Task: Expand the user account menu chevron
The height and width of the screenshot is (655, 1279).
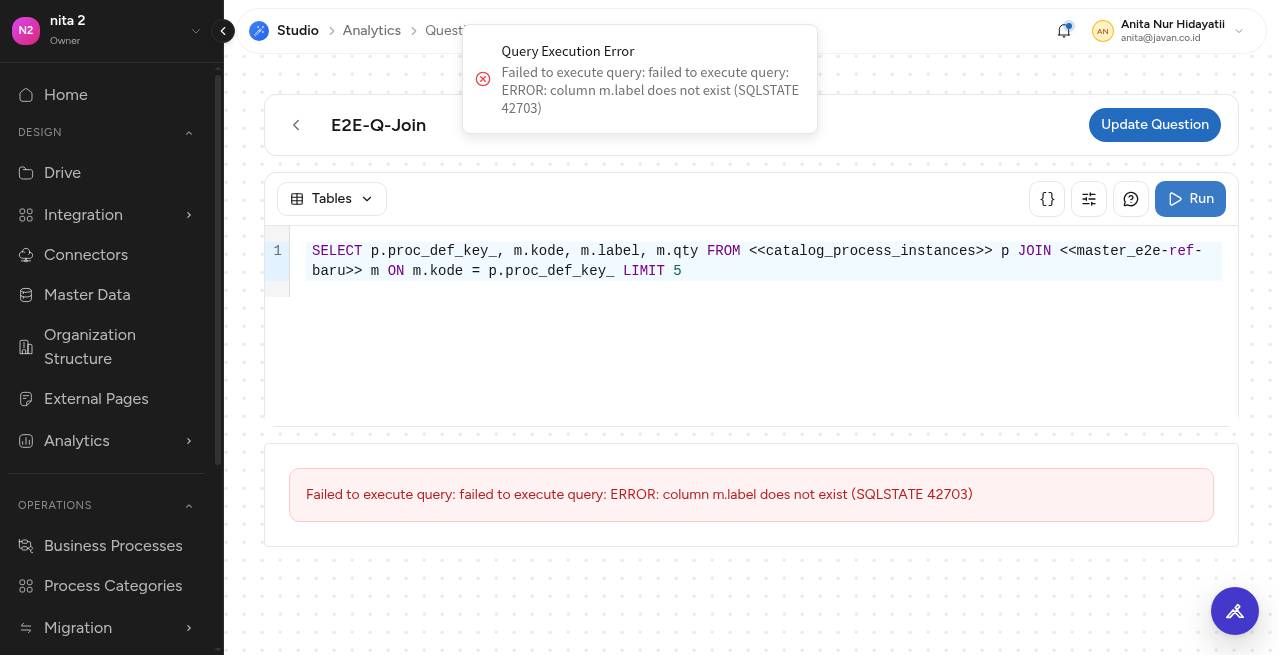Action: [1239, 31]
